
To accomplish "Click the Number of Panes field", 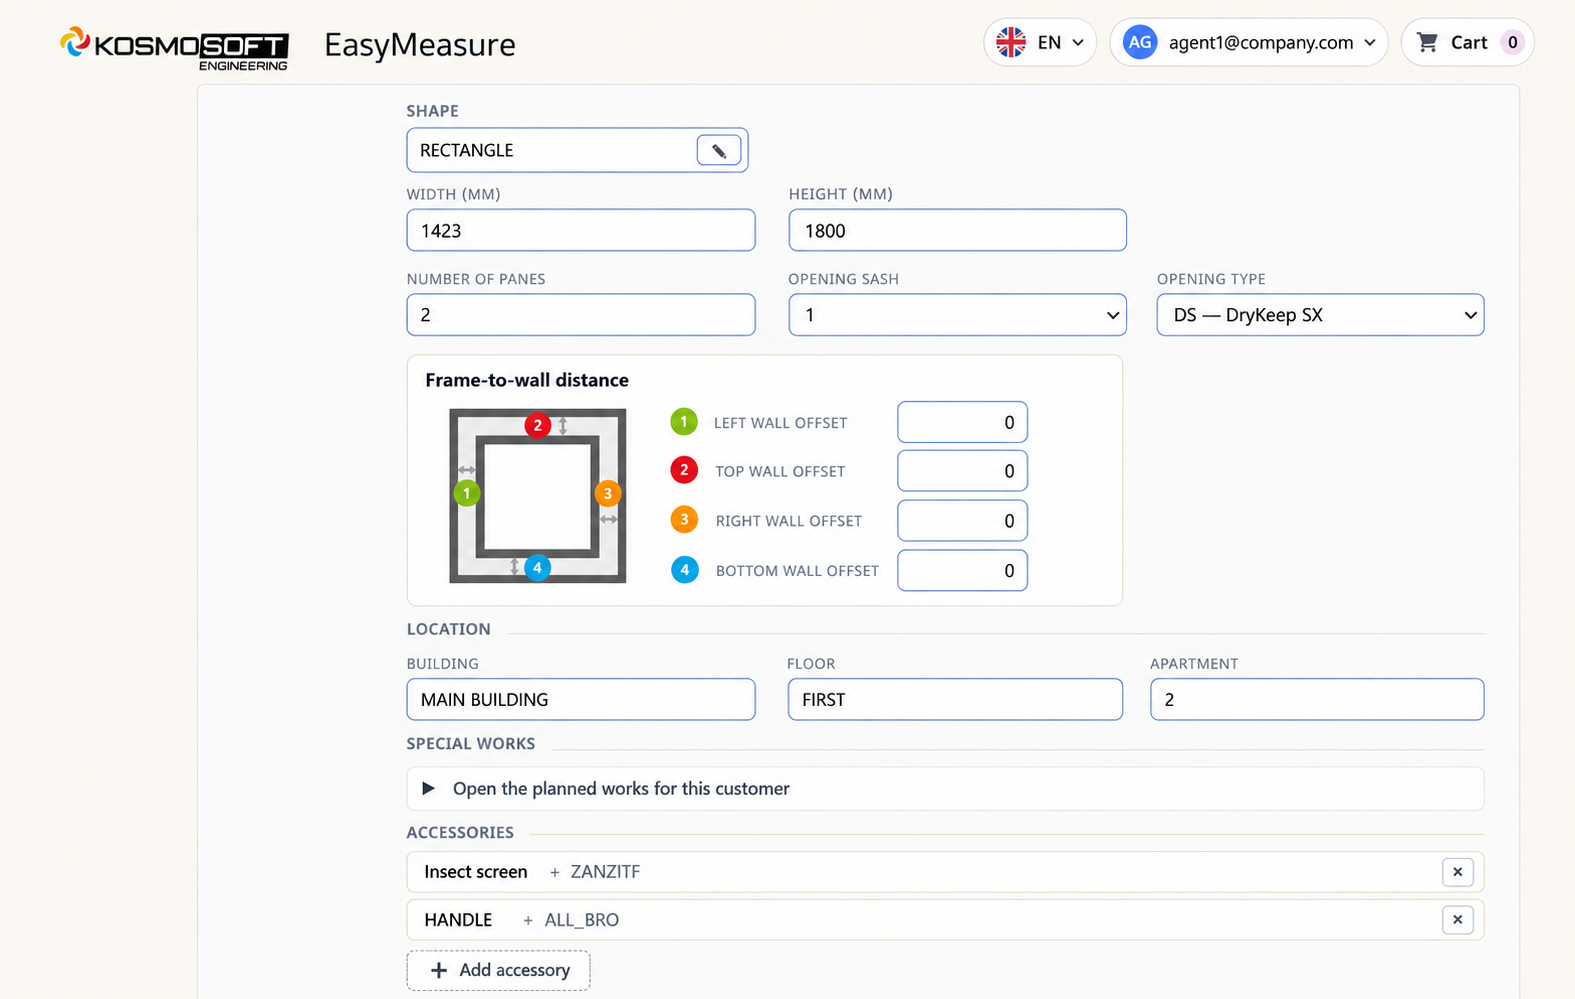I will tap(581, 315).
